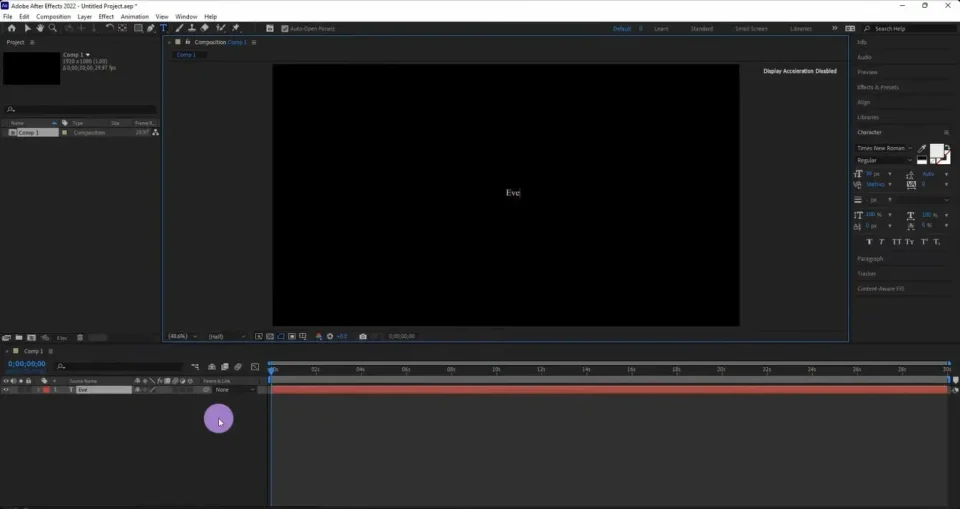Expand the Effects & Presets panel
The image size is (960, 509).
point(877,87)
